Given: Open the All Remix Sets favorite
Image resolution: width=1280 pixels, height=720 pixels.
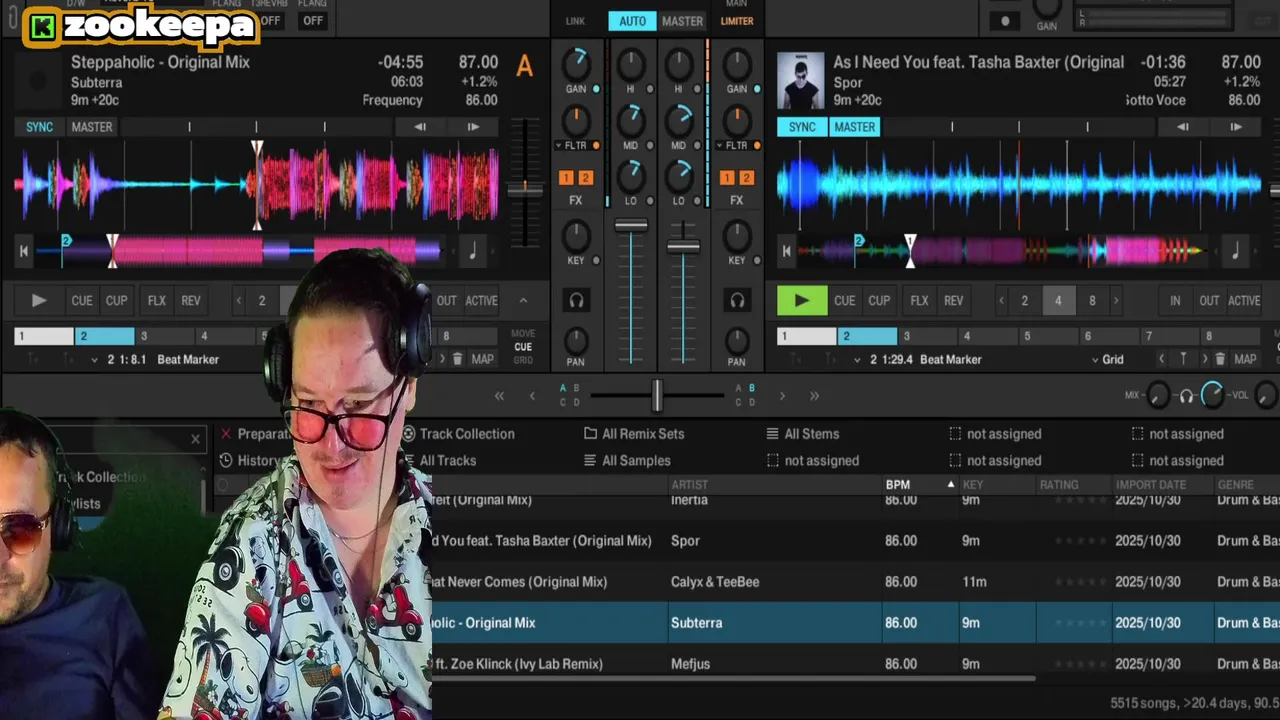Looking at the screenshot, I should tap(634, 434).
